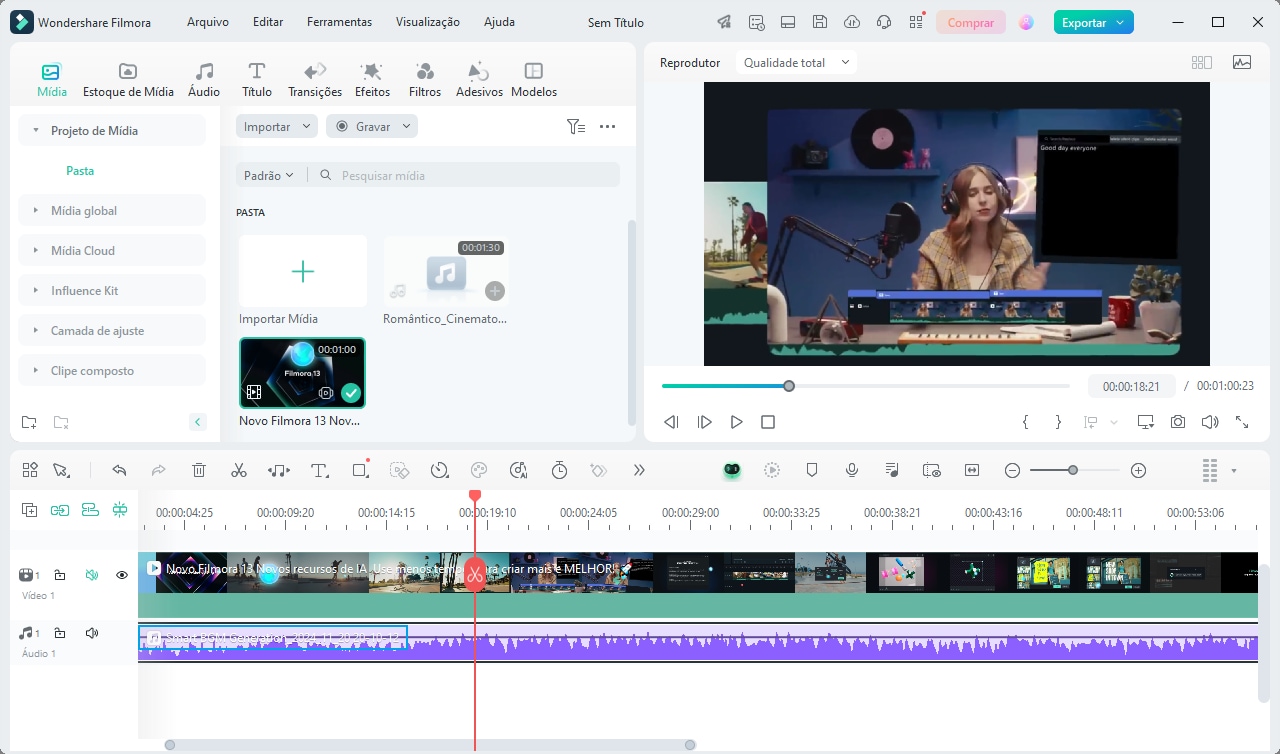Expand the Mídia global section

click(x=112, y=211)
